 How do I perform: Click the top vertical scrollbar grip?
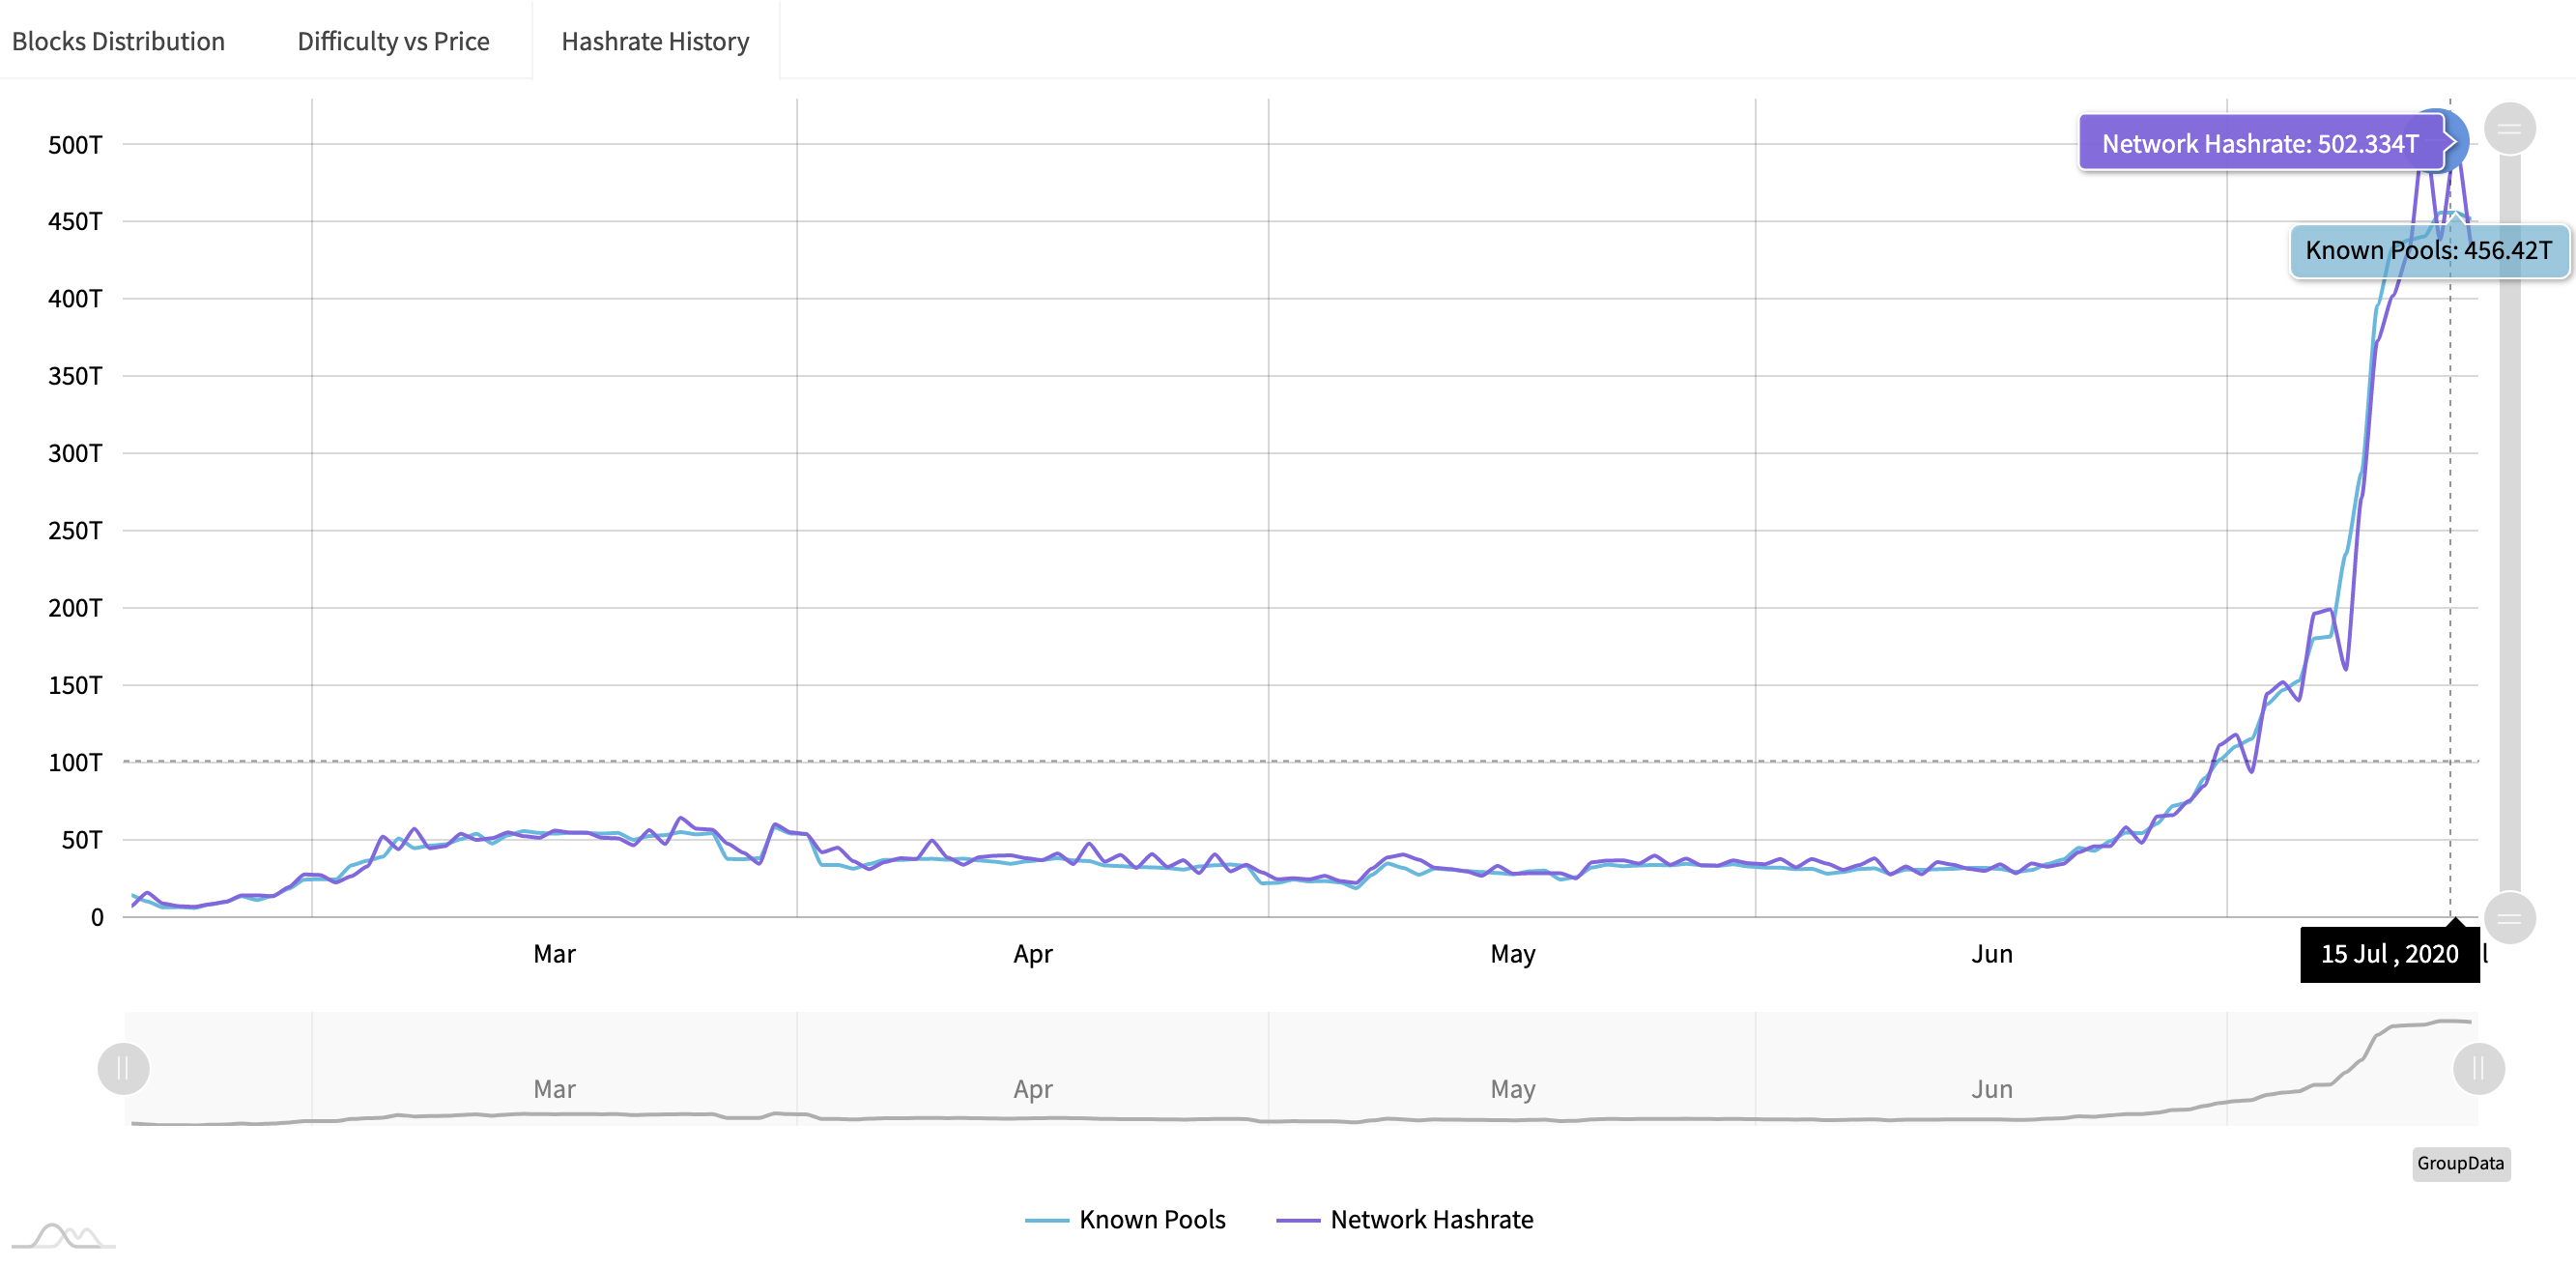click(x=2509, y=128)
